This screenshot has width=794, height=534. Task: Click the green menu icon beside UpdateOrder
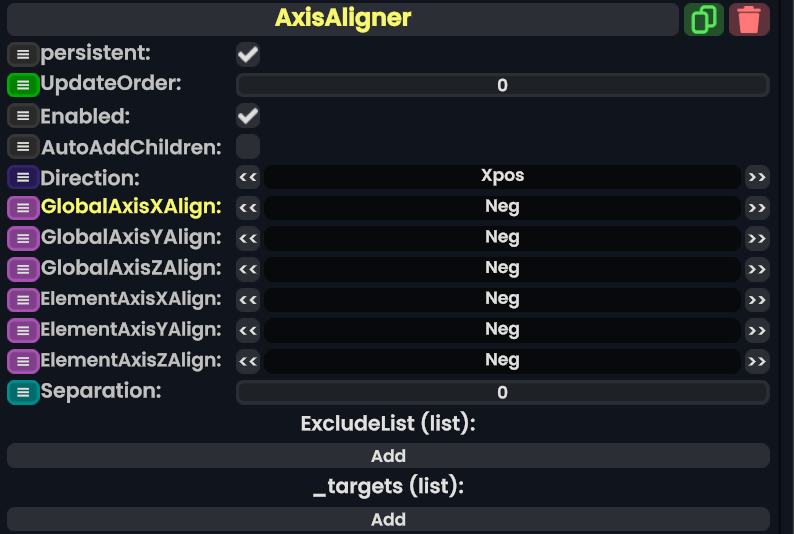click(22, 85)
